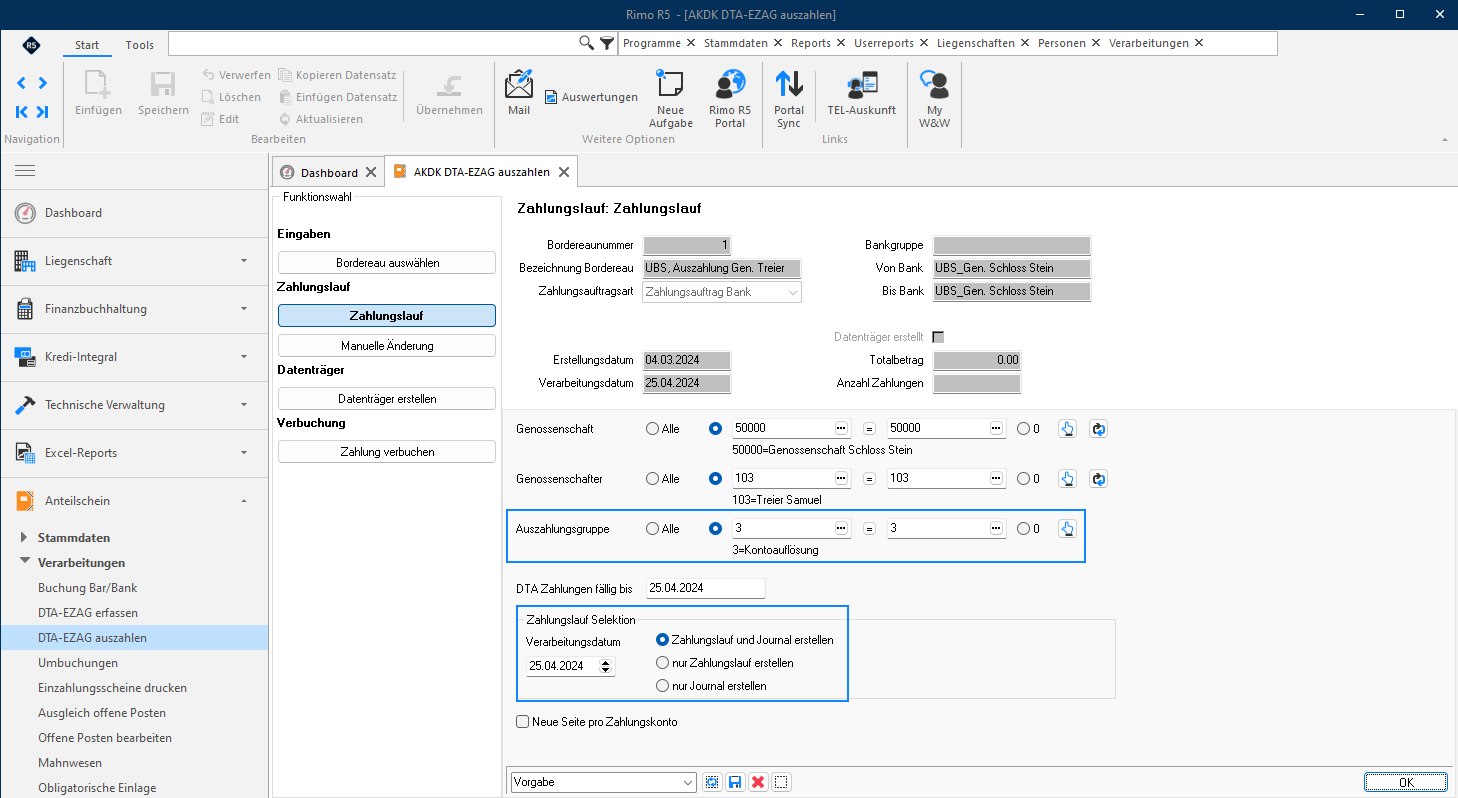Choose nur Zahlungslauf erstellen option
Screen dimensions: 1458x798
[x=662, y=663]
